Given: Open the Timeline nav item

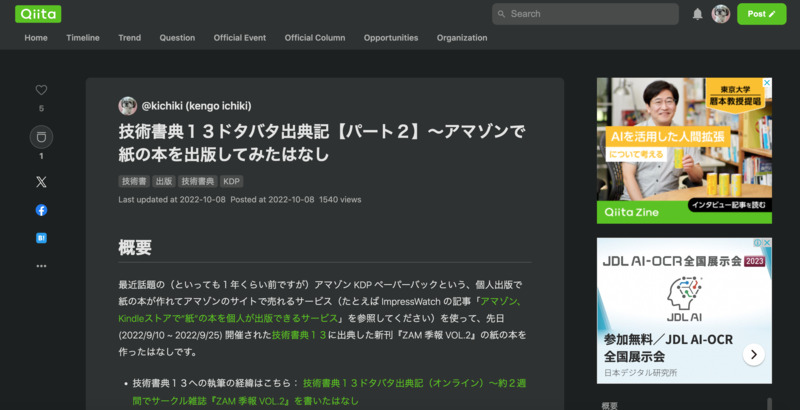Looking at the screenshot, I should tap(83, 38).
